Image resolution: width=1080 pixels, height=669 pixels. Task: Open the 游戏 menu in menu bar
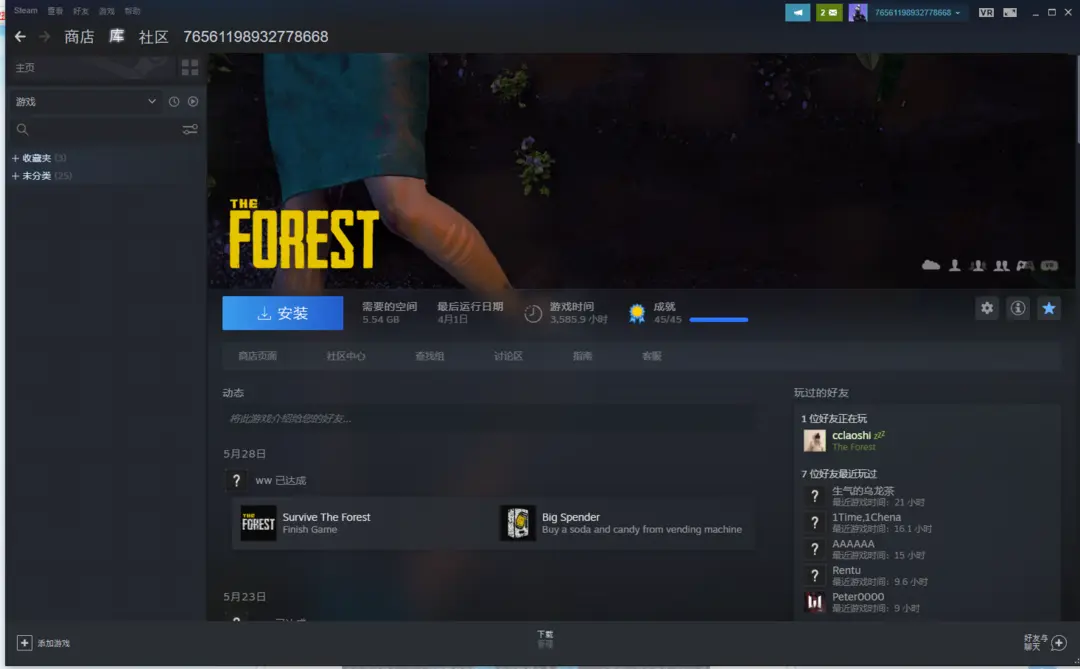coord(107,11)
